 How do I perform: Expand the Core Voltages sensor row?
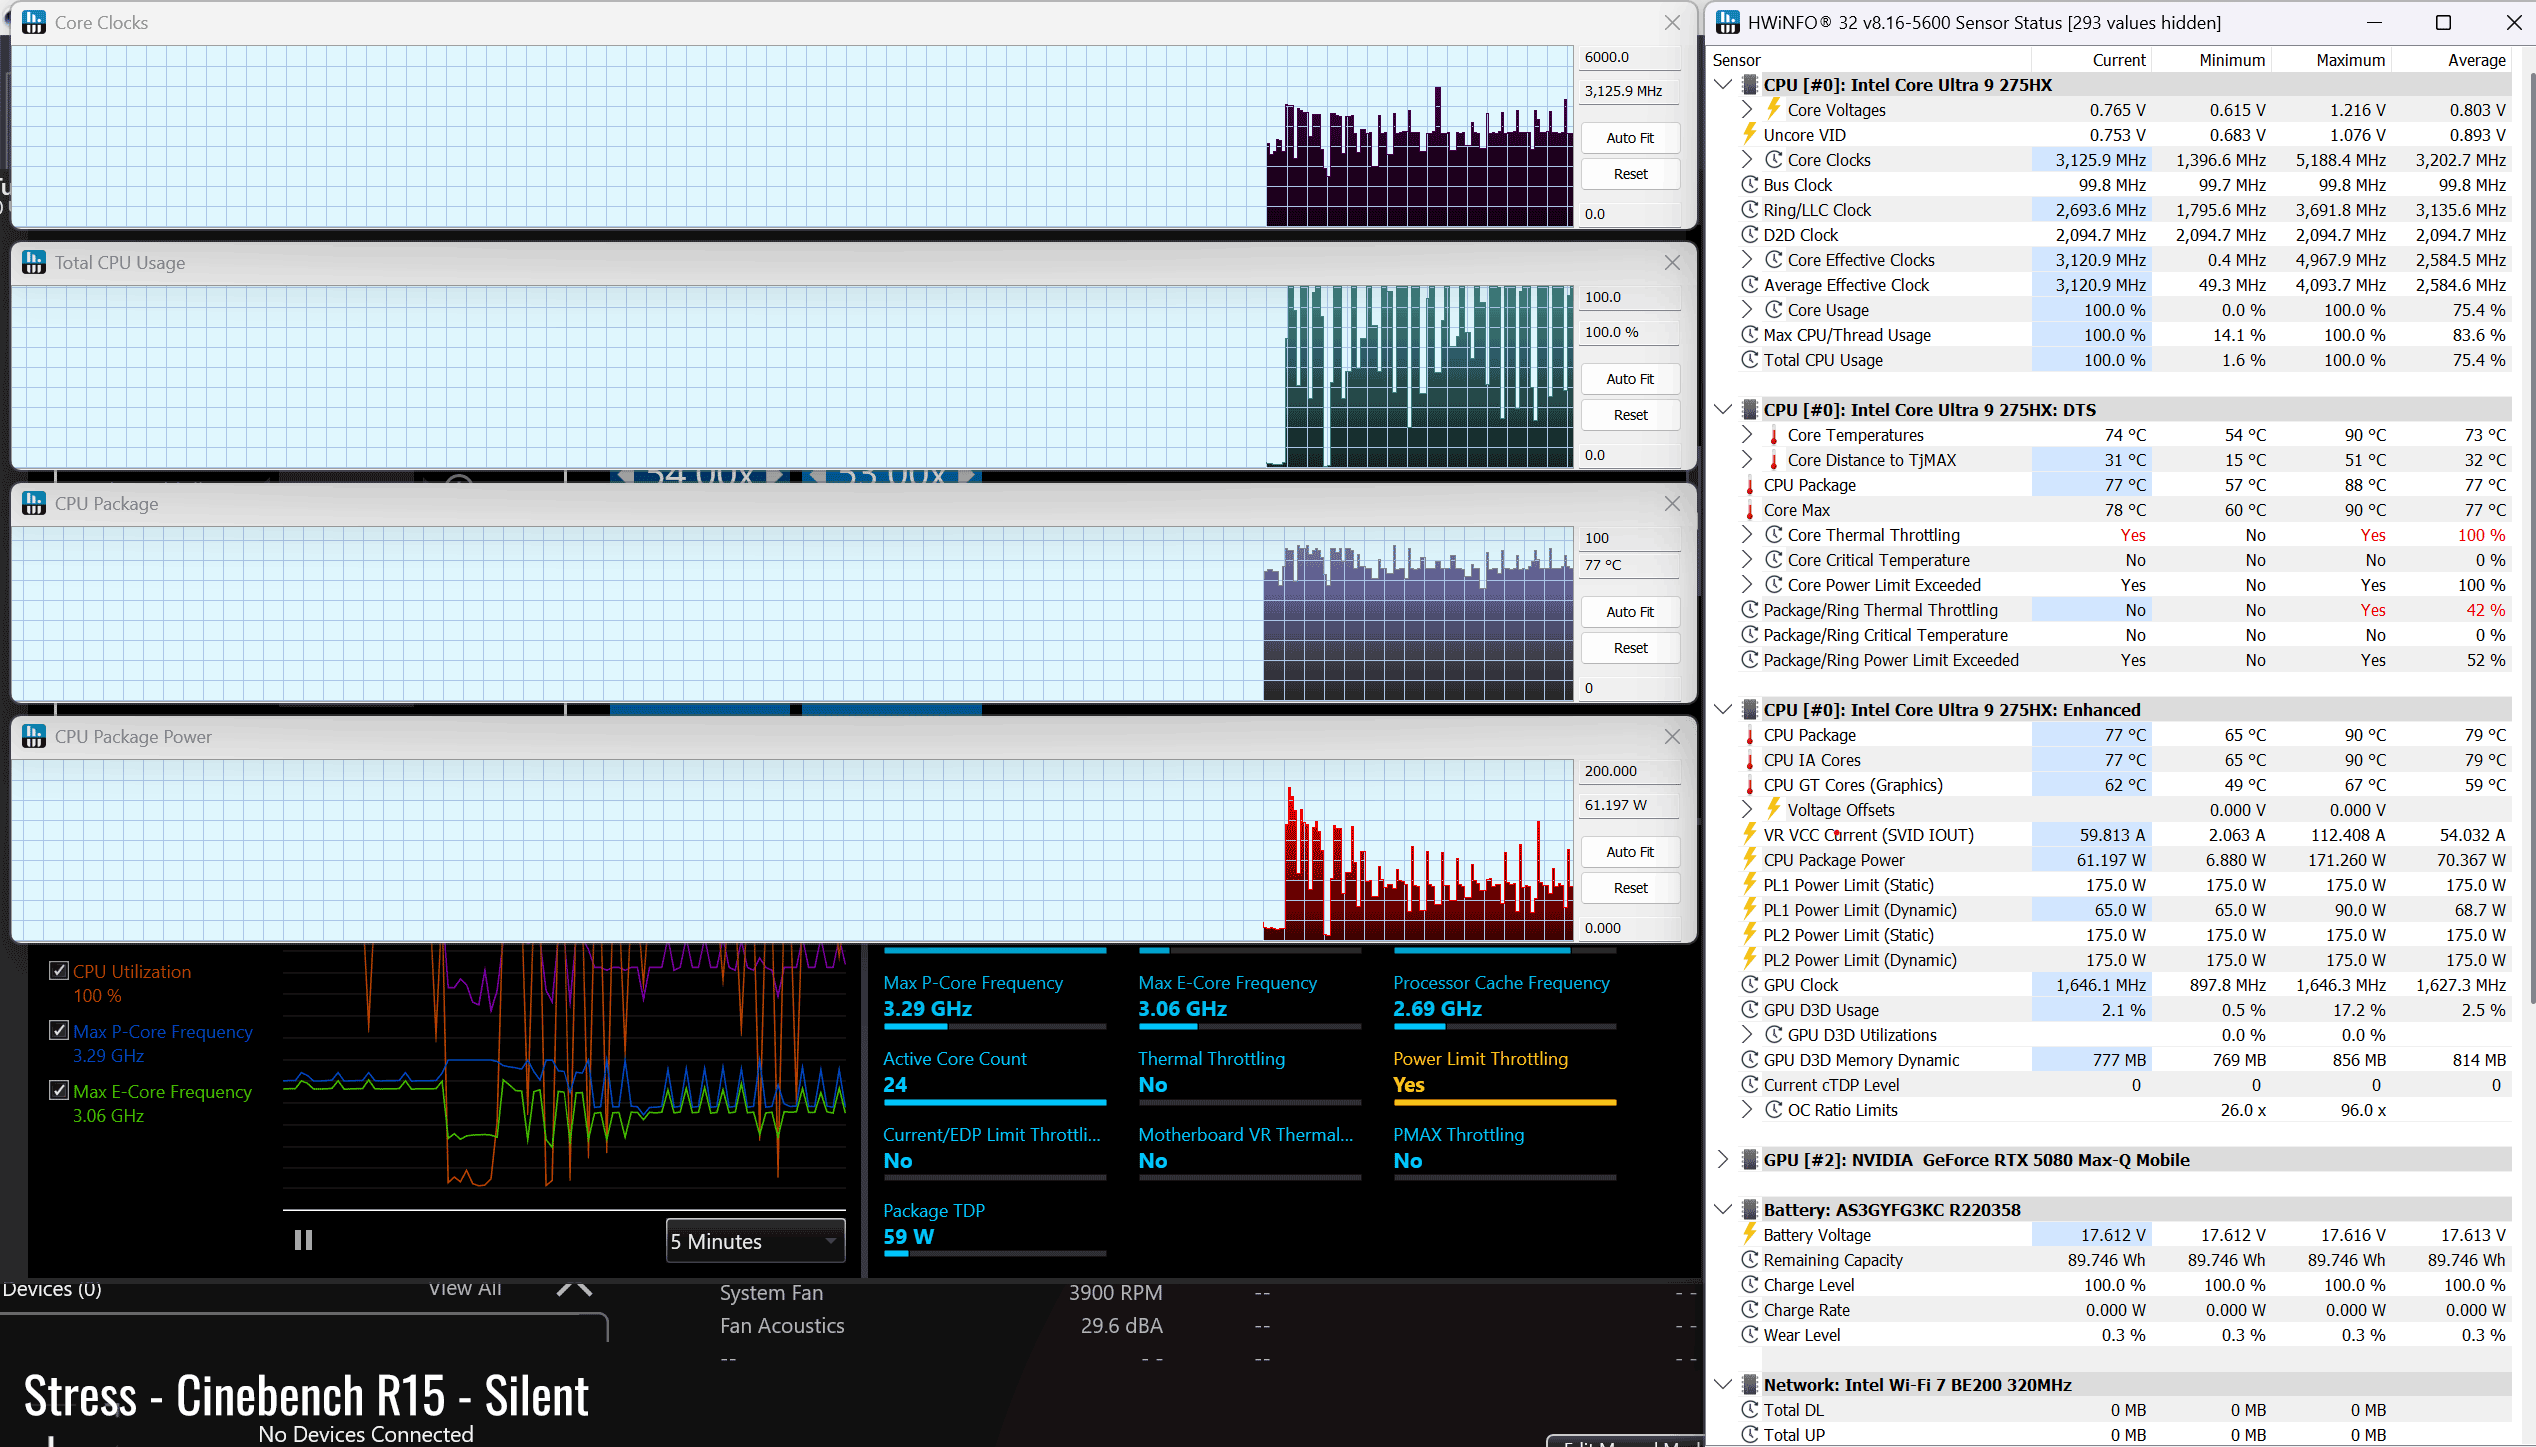click(1747, 110)
